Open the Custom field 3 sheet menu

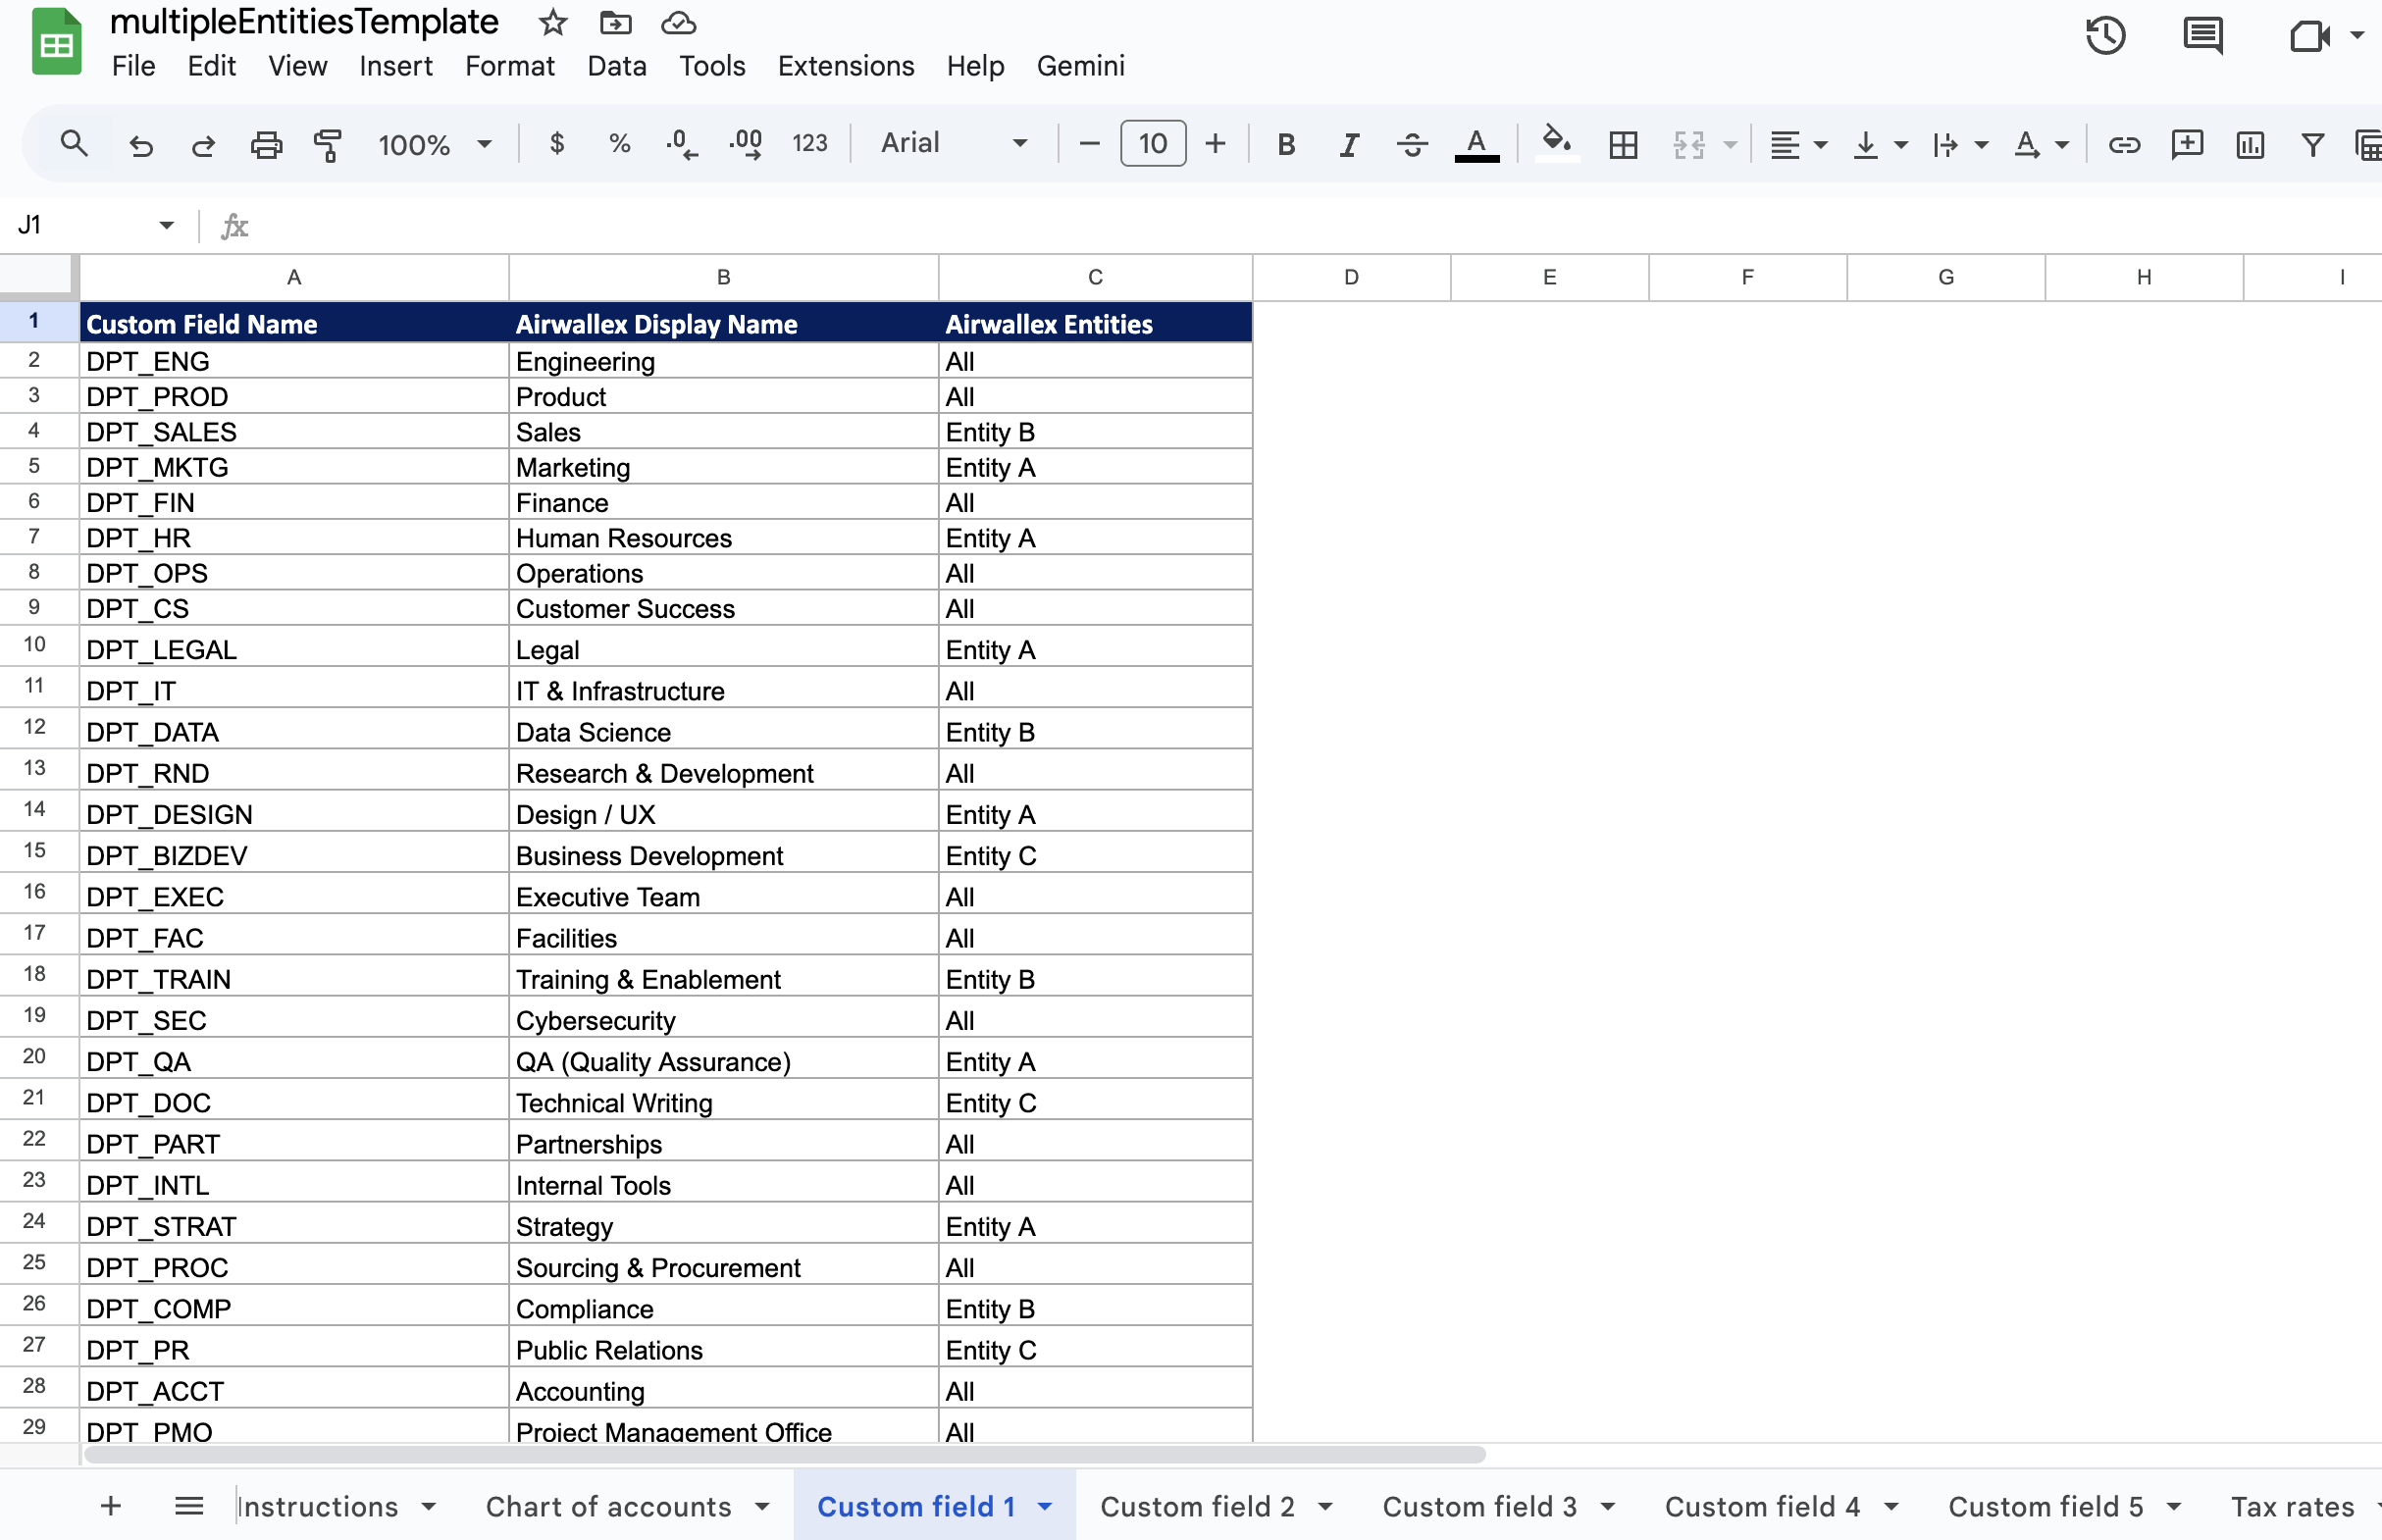click(1608, 1506)
